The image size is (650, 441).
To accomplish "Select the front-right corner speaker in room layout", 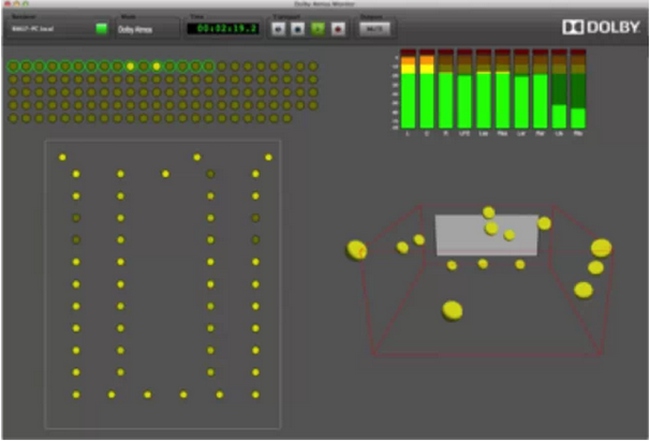I will [x=269, y=157].
